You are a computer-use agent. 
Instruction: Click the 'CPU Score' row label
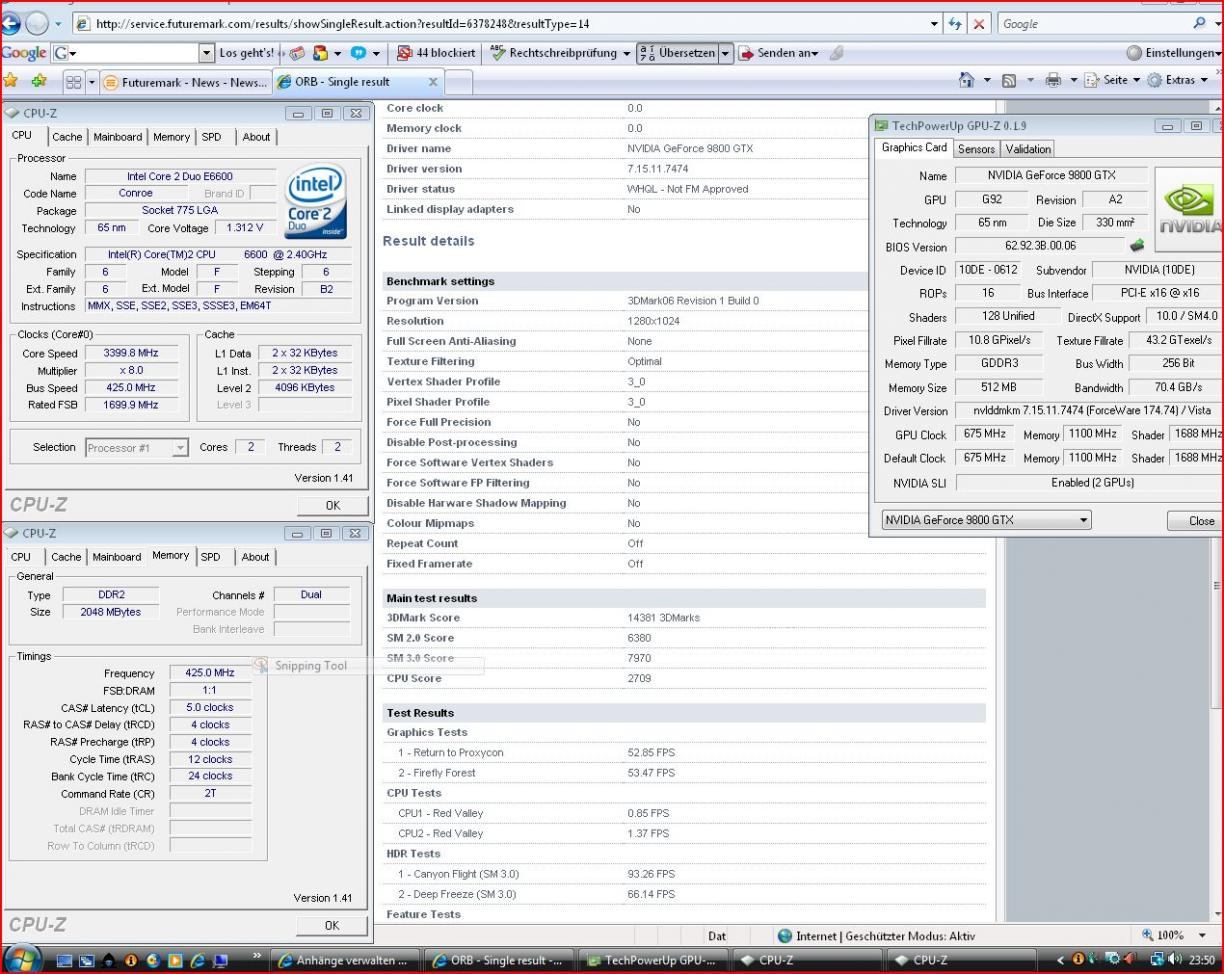coord(414,678)
